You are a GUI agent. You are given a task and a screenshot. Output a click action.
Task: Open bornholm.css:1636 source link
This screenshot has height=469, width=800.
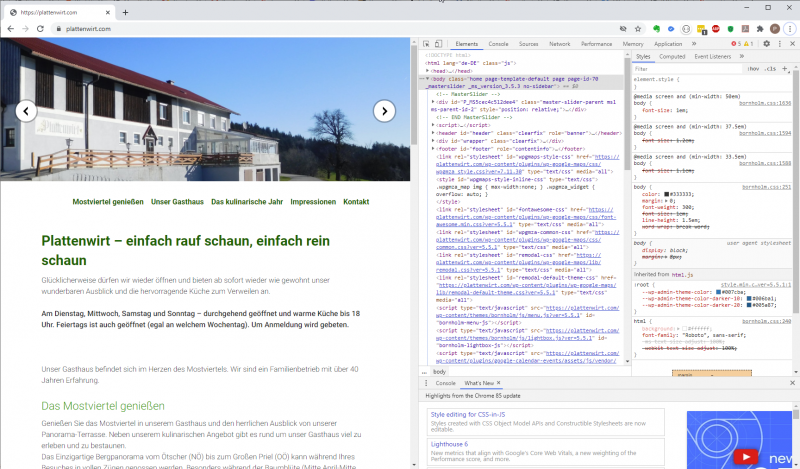765,103
